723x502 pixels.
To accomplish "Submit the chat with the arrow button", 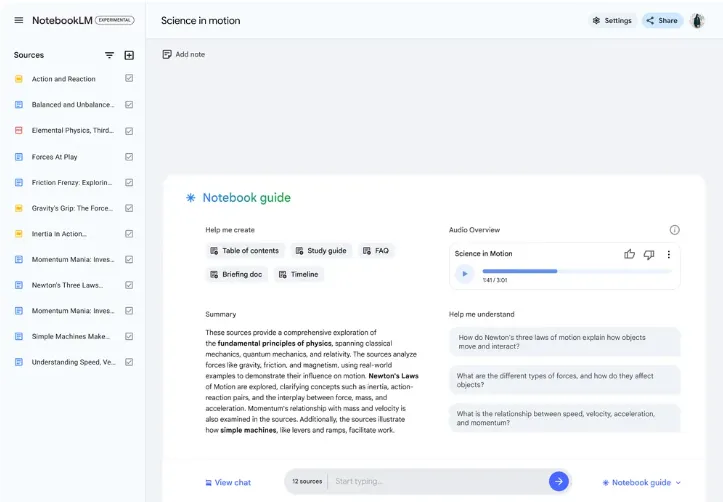I will pyautogui.click(x=559, y=481).
